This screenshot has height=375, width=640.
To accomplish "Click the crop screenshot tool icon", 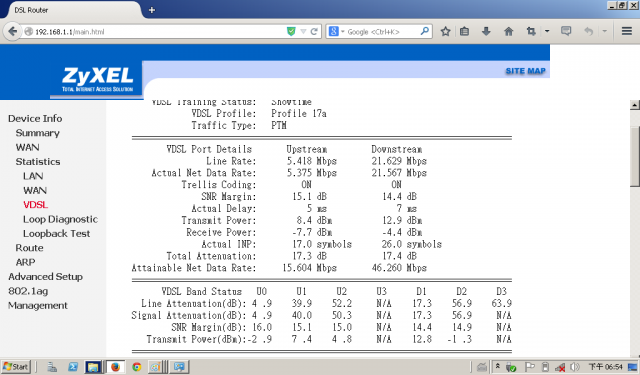I will click(531, 31).
